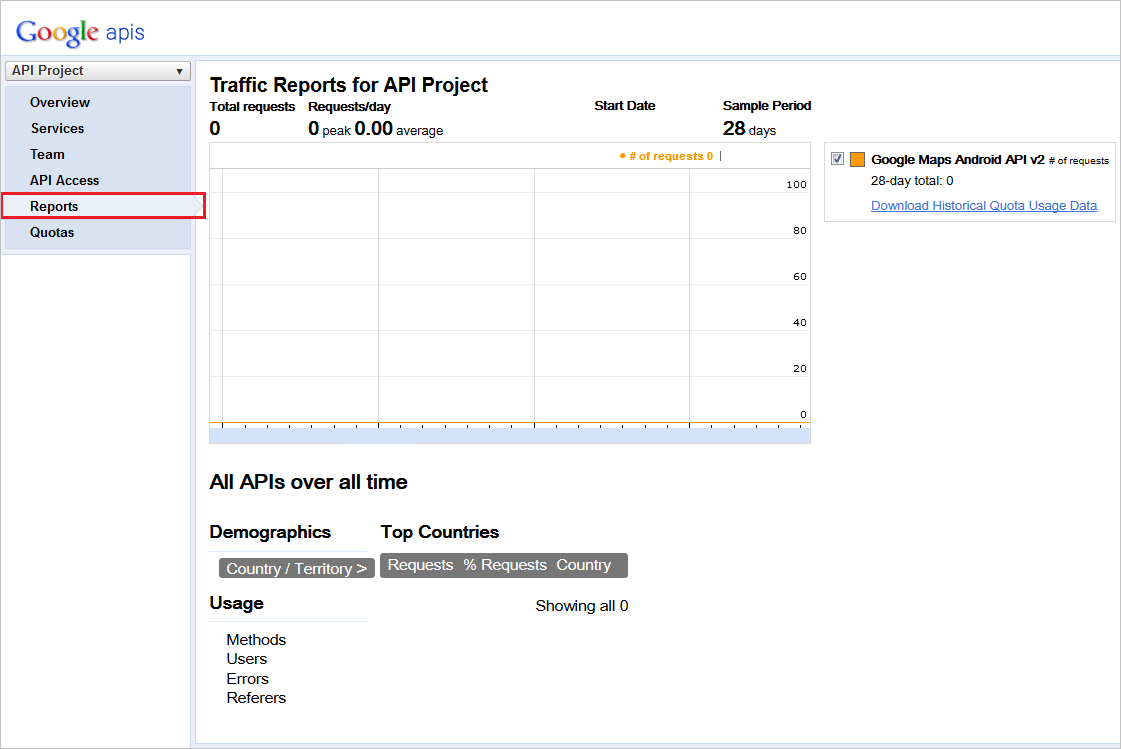The height and width of the screenshot is (749, 1121).
Task: Click the '28-day total: 0' text
Action: 912,181
